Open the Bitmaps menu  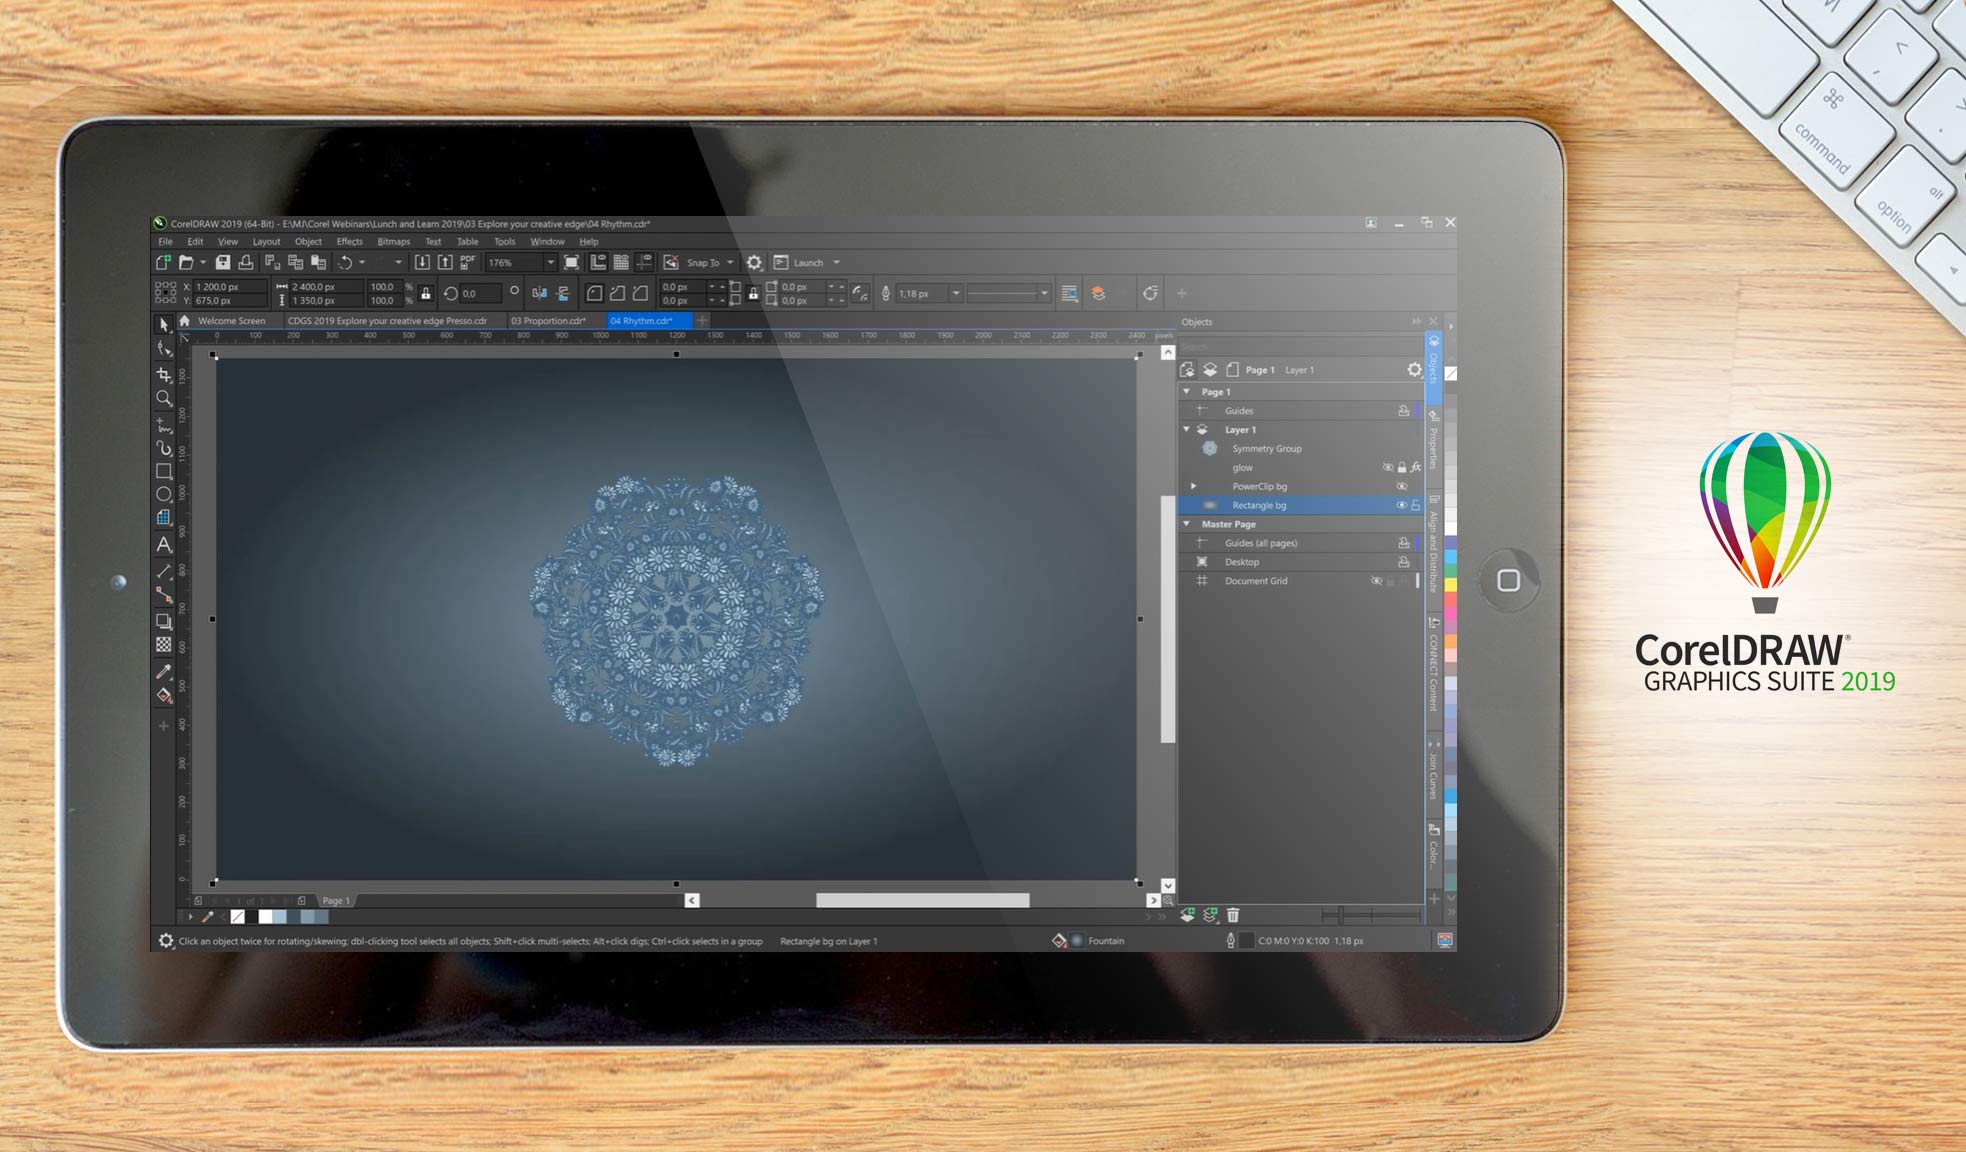tap(393, 241)
